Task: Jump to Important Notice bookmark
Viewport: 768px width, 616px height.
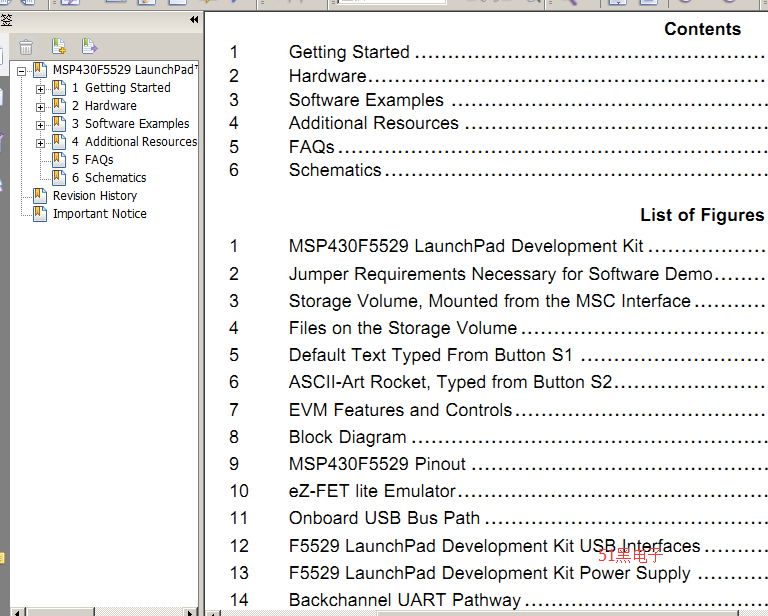Action: (x=99, y=214)
